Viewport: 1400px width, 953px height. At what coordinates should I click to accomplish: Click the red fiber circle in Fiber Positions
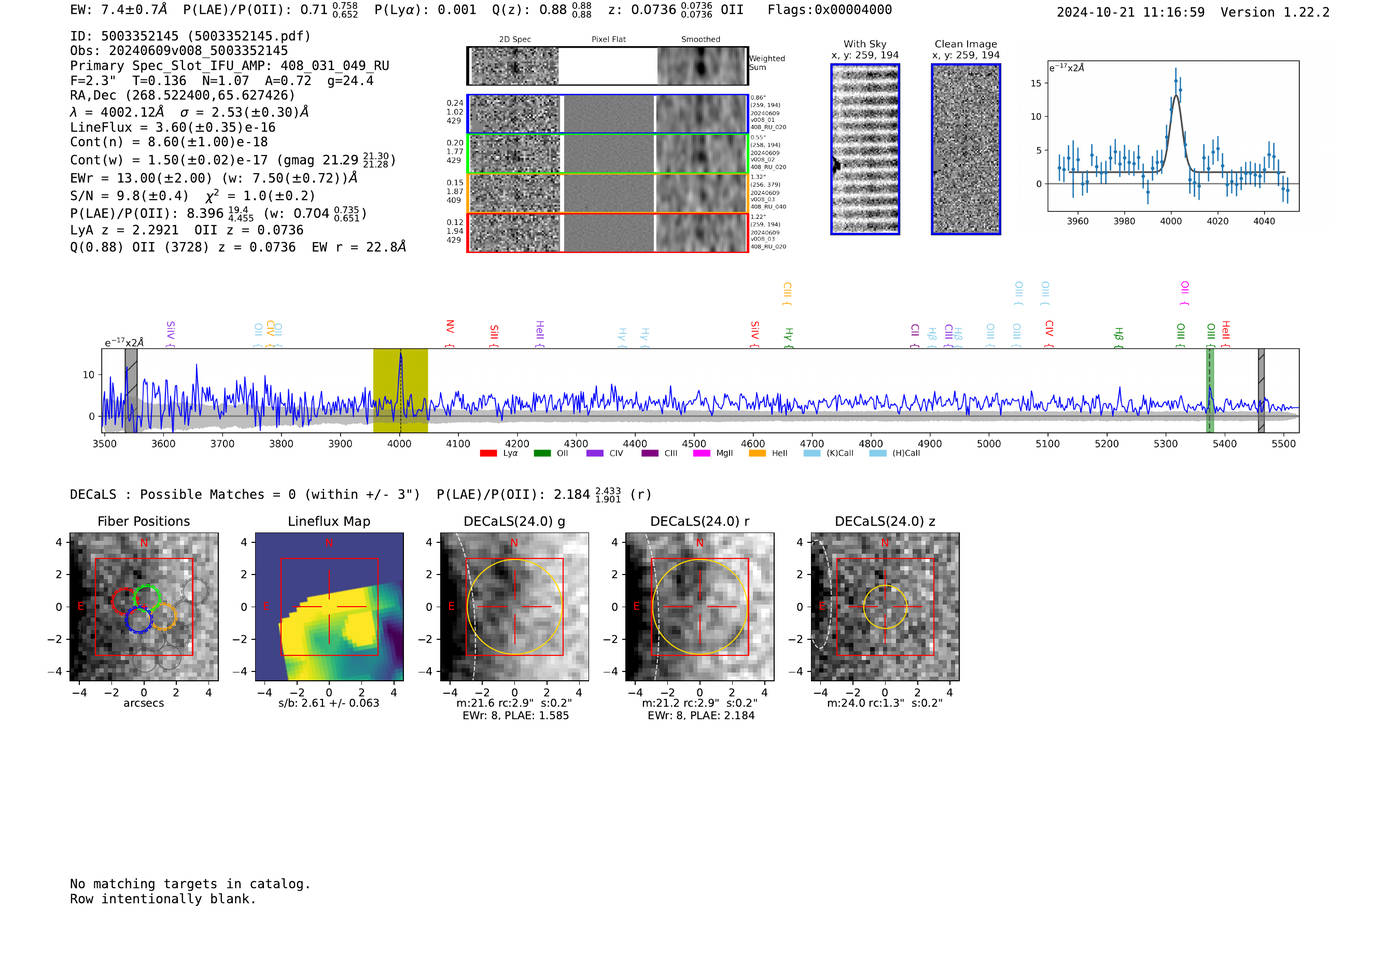click(124, 601)
